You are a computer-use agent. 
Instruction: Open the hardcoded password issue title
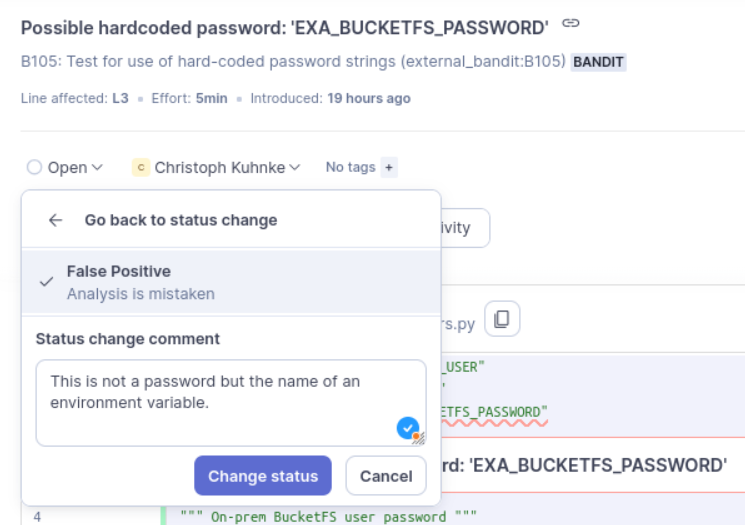pyautogui.click(x=285, y=24)
